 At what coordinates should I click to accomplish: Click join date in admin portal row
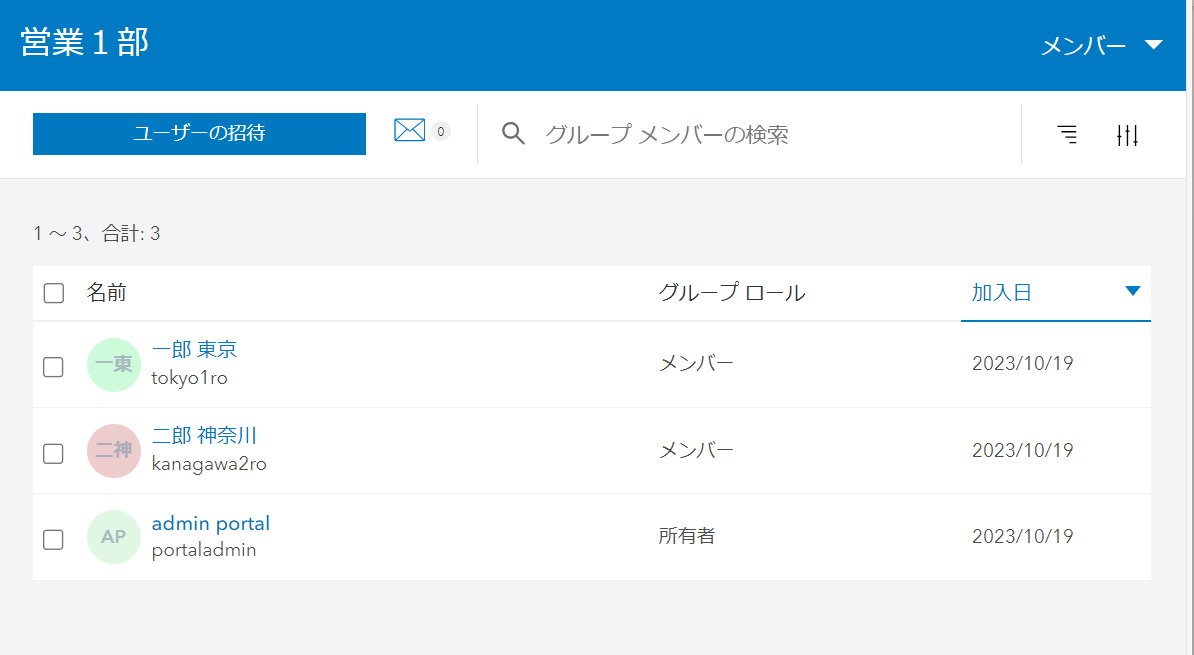1023,536
